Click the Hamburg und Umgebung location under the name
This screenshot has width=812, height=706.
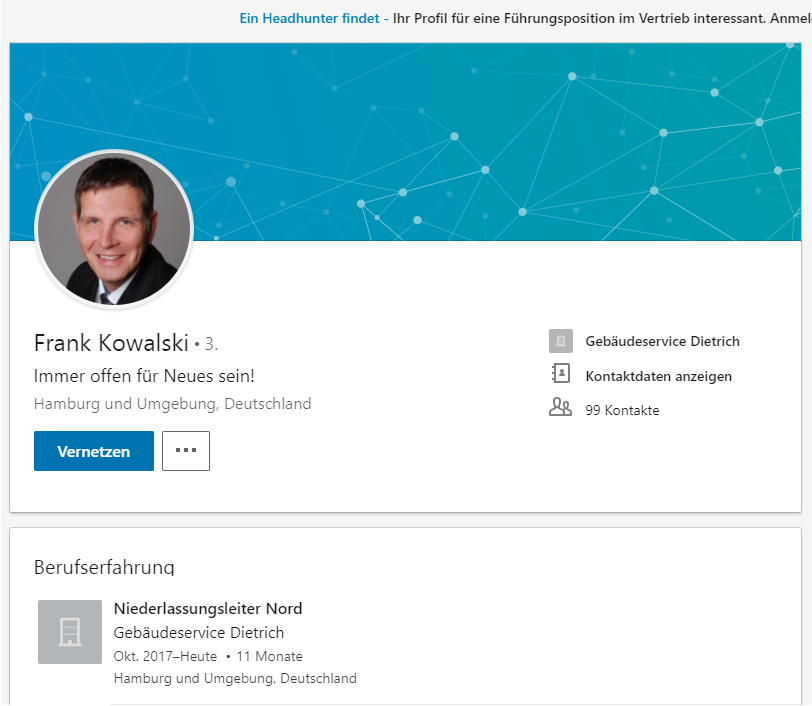click(172, 404)
